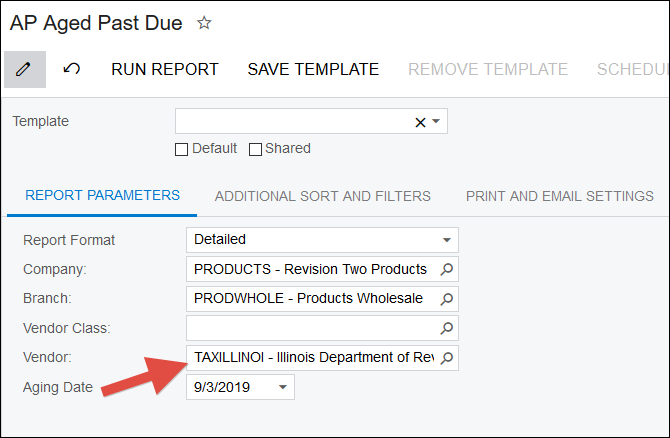This screenshot has height=438, width=670.
Task: Click the pencil edit icon
Action: pos(25,69)
